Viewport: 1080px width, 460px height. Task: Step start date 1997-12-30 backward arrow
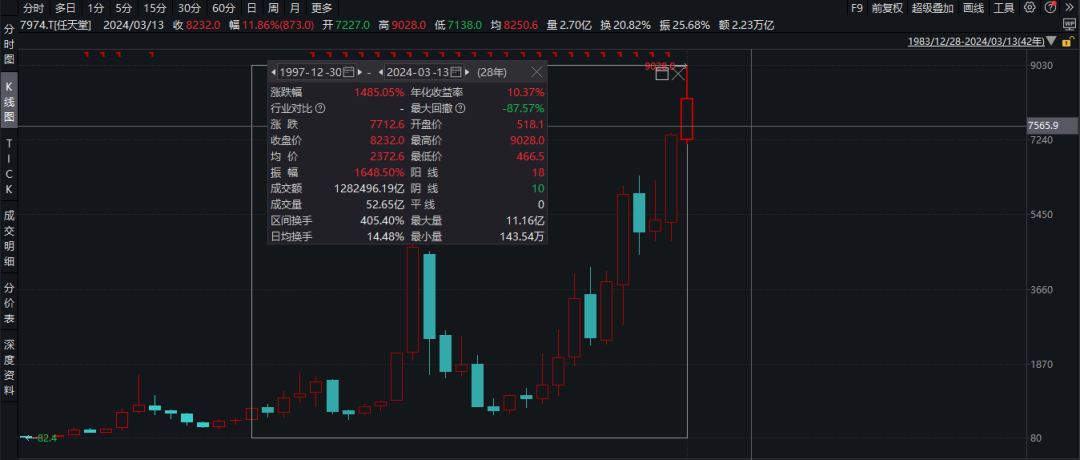coord(273,72)
